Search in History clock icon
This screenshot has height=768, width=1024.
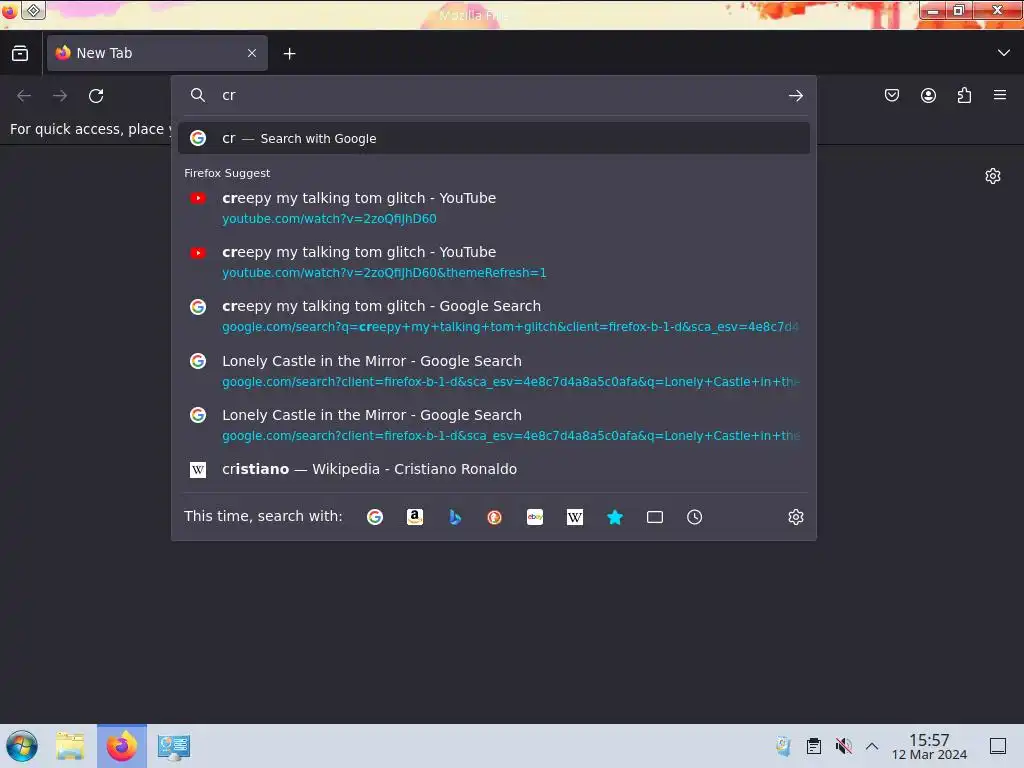click(694, 517)
